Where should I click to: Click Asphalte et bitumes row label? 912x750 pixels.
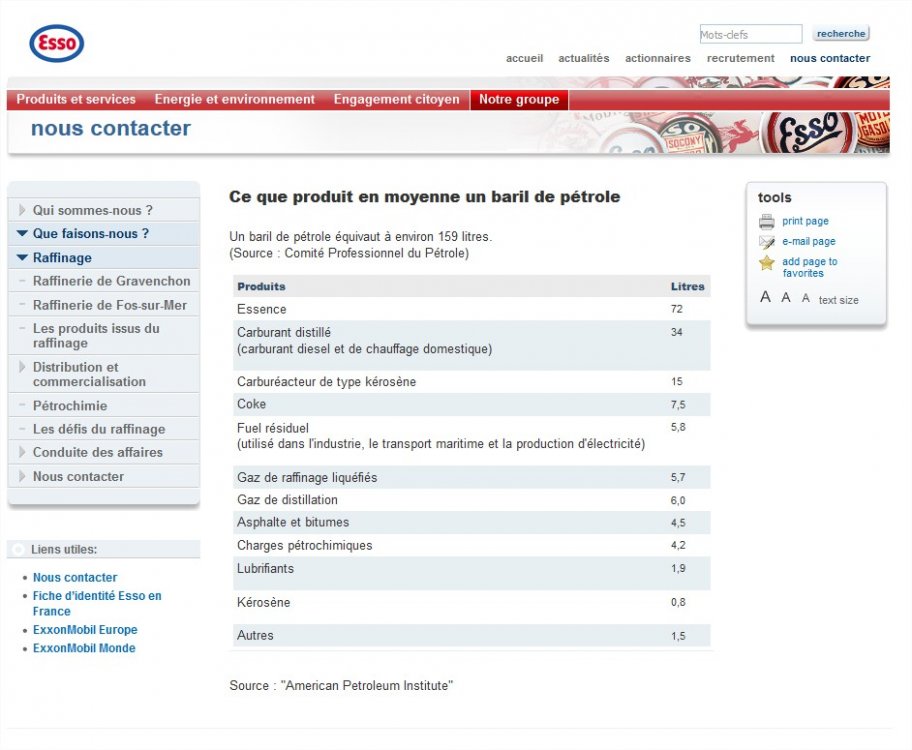tap(293, 522)
